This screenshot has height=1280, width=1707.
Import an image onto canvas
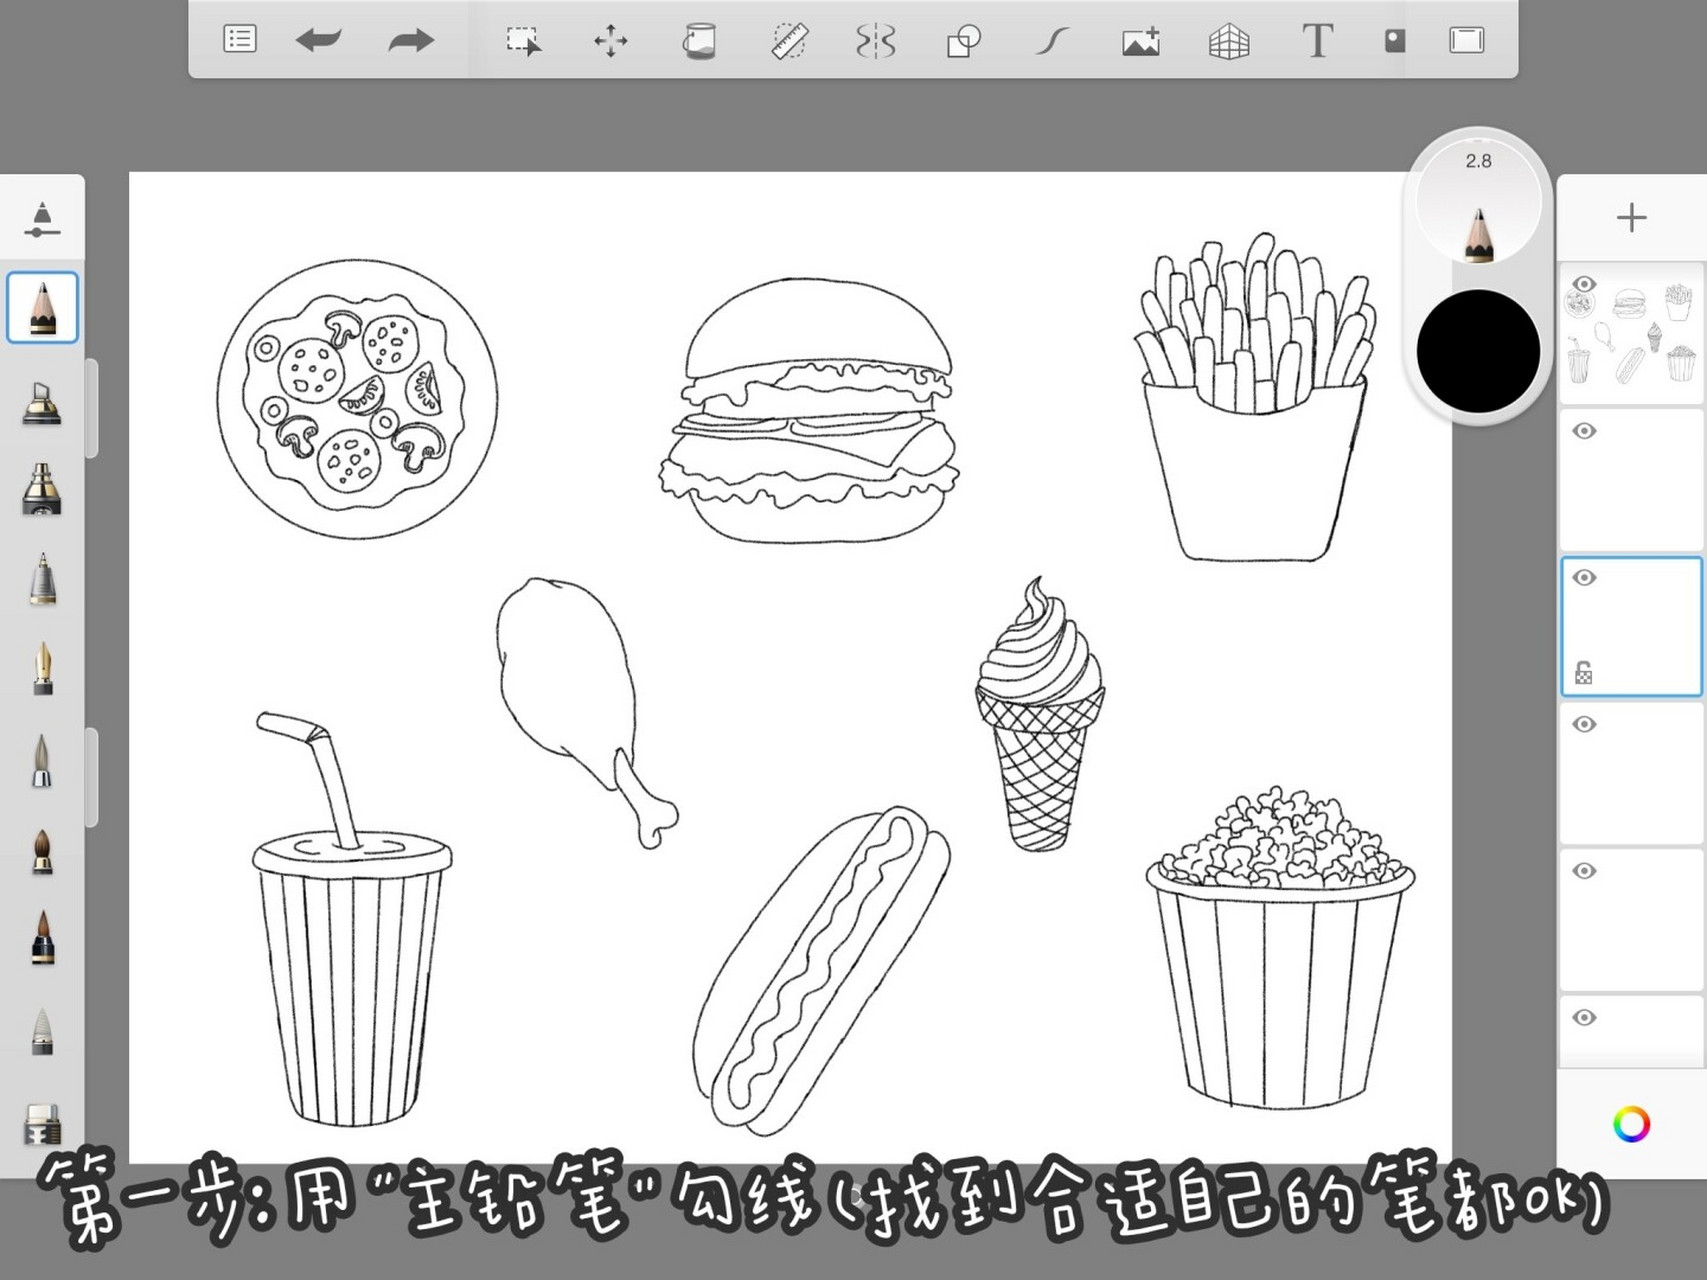pos(1140,41)
